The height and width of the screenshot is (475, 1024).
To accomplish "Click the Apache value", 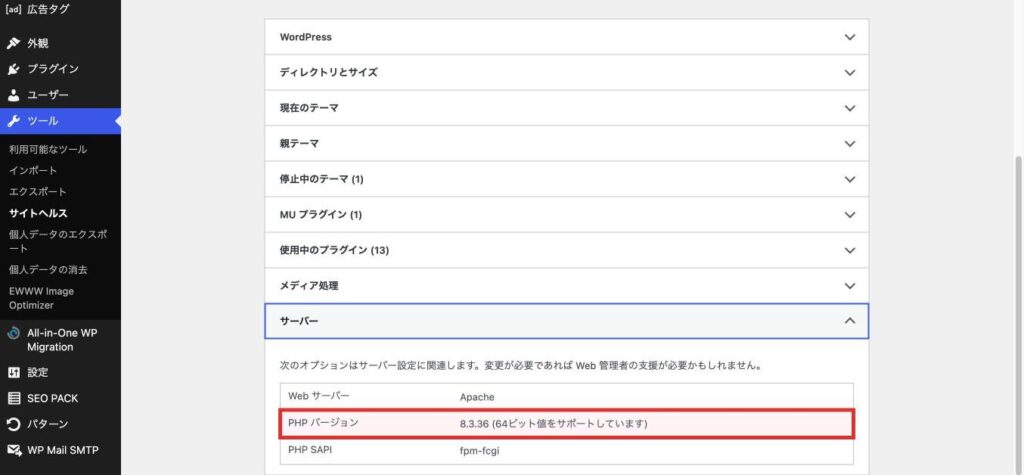I will pyautogui.click(x=477, y=397).
